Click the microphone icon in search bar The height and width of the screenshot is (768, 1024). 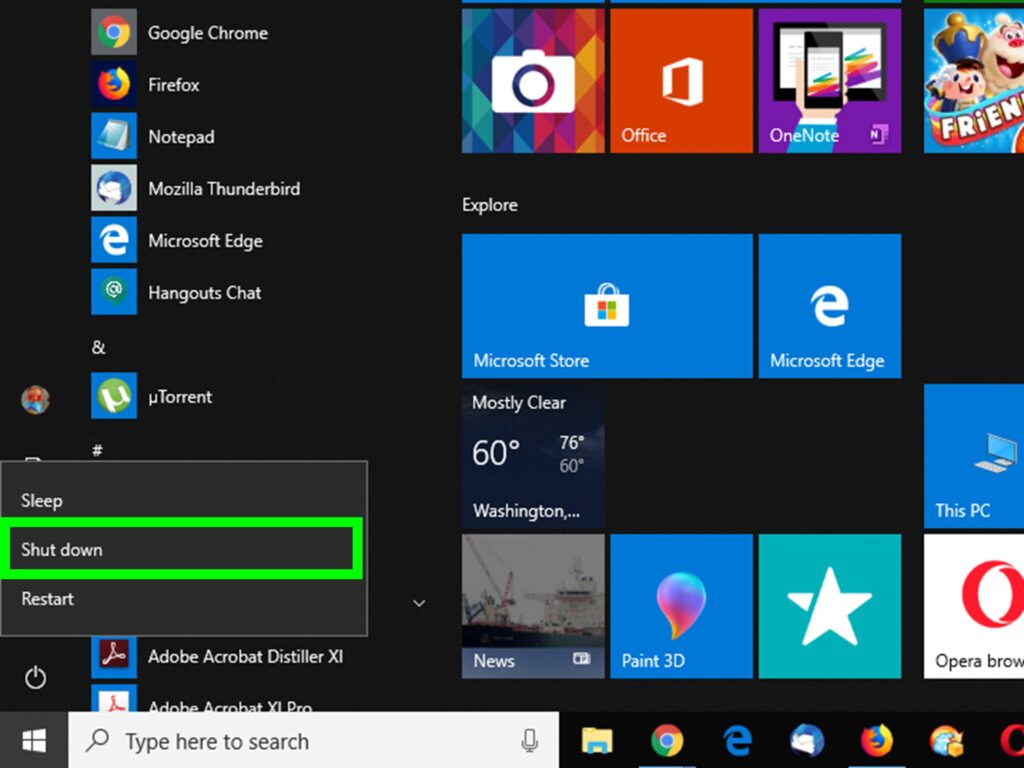coord(530,741)
